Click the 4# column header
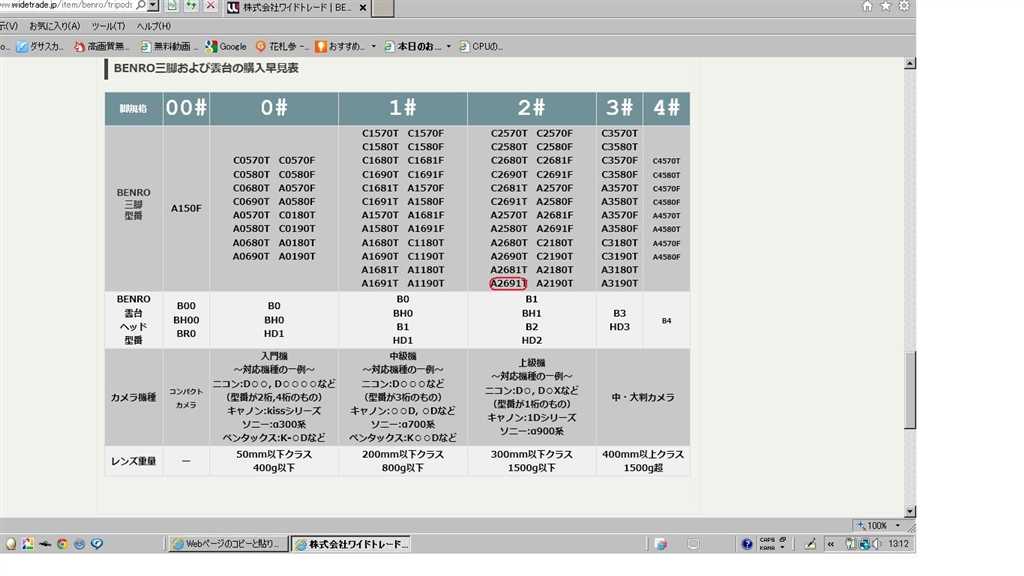Image resolution: width=1024 pixels, height=576 pixels. click(x=666, y=108)
